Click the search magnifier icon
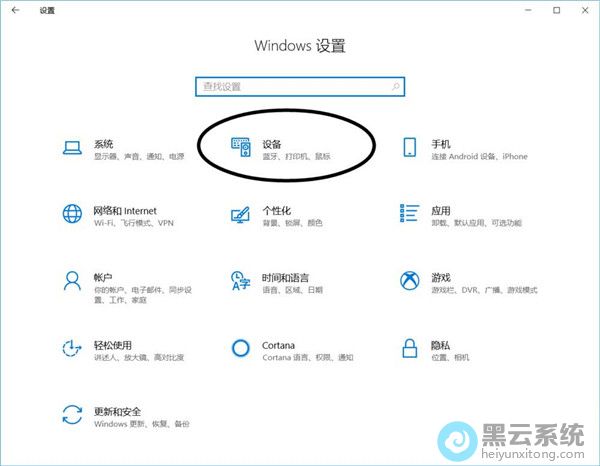The height and width of the screenshot is (466, 600). click(396, 86)
